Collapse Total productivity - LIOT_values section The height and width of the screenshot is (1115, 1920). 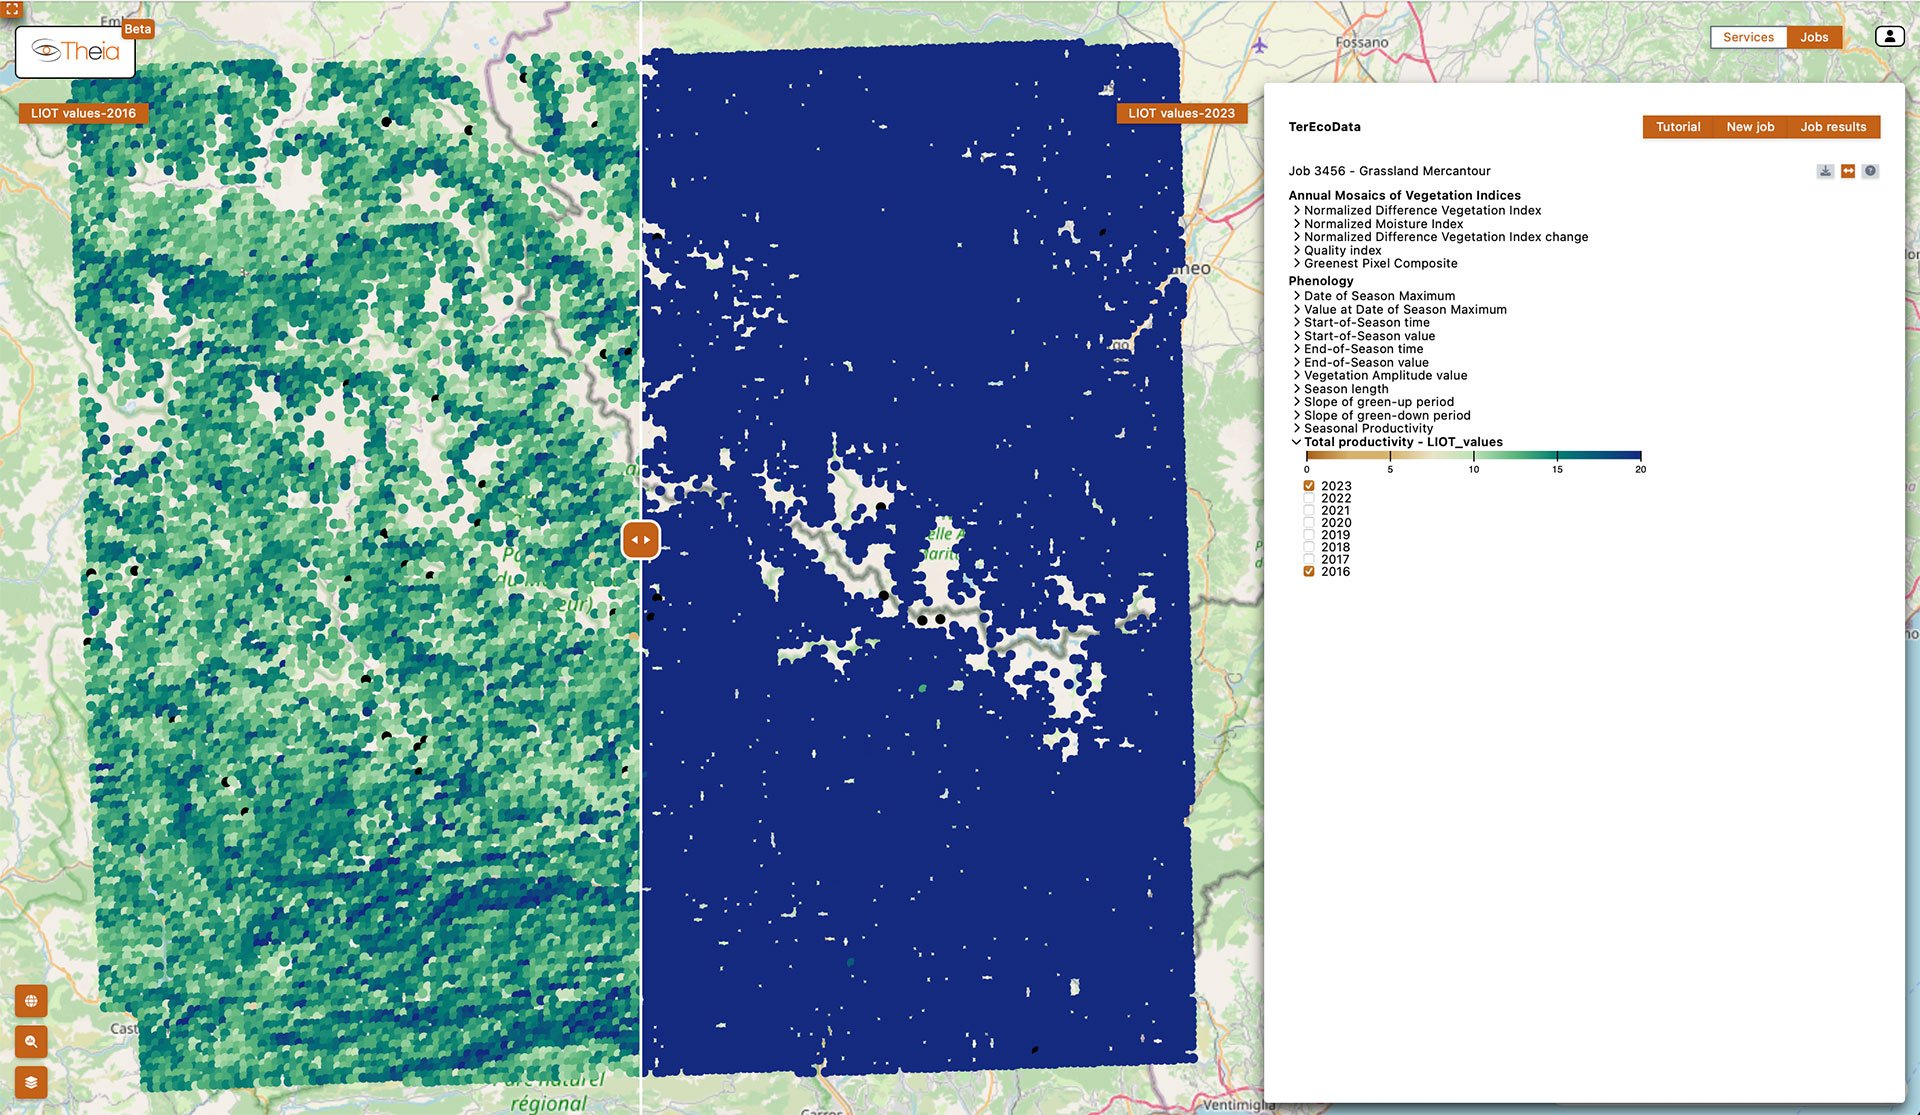click(x=1402, y=442)
